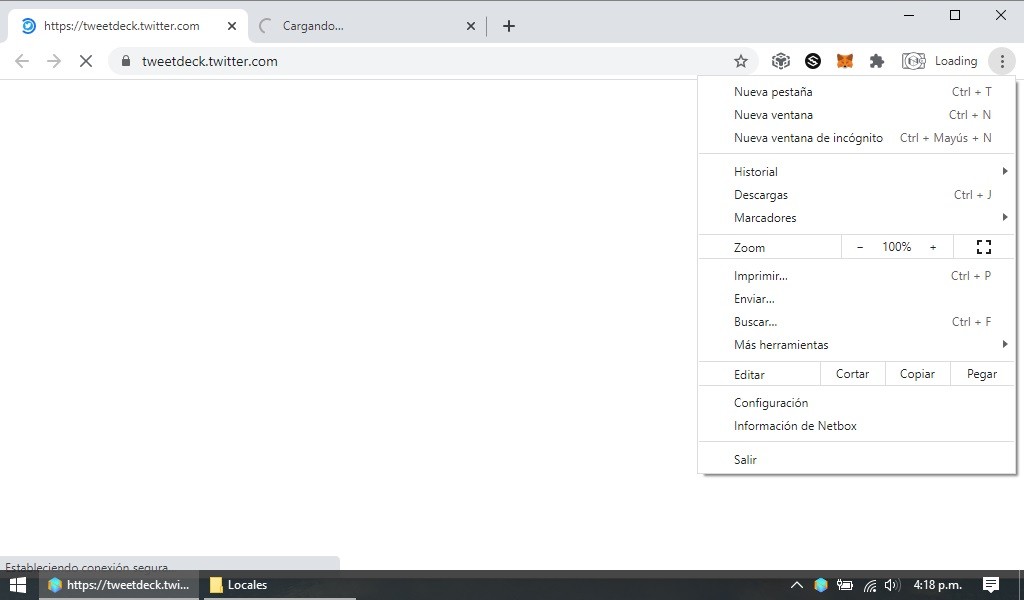The height and width of the screenshot is (600, 1024).
Task: Open the MetaMask fox extension
Action: pos(844,61)
